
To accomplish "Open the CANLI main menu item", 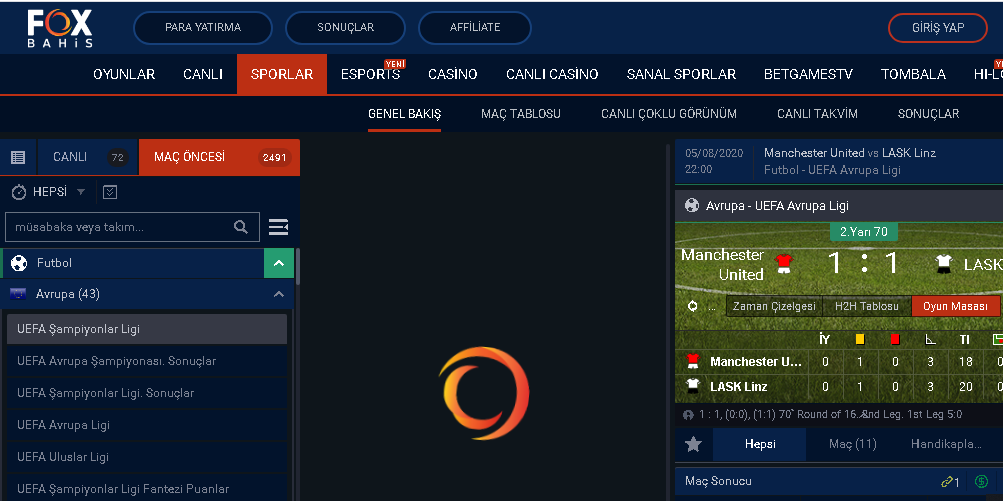I will [203, 74].
